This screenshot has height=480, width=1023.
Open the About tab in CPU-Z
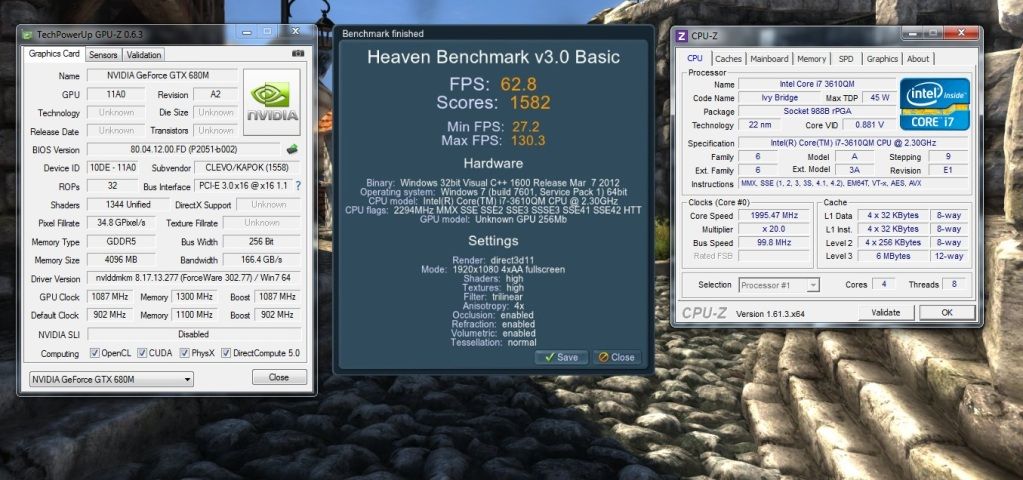(918, 59)
